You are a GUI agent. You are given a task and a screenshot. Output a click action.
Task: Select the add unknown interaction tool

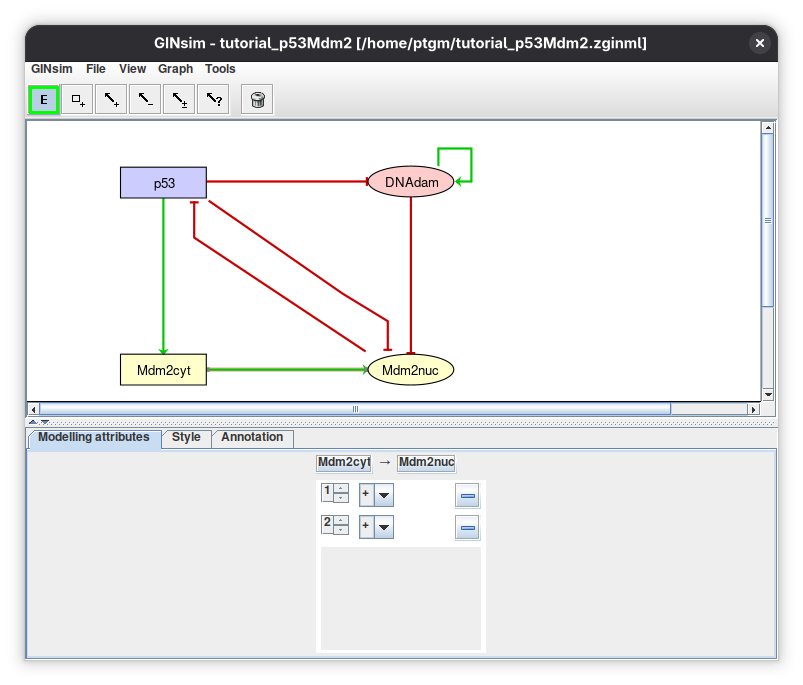[x=213, y=99]
